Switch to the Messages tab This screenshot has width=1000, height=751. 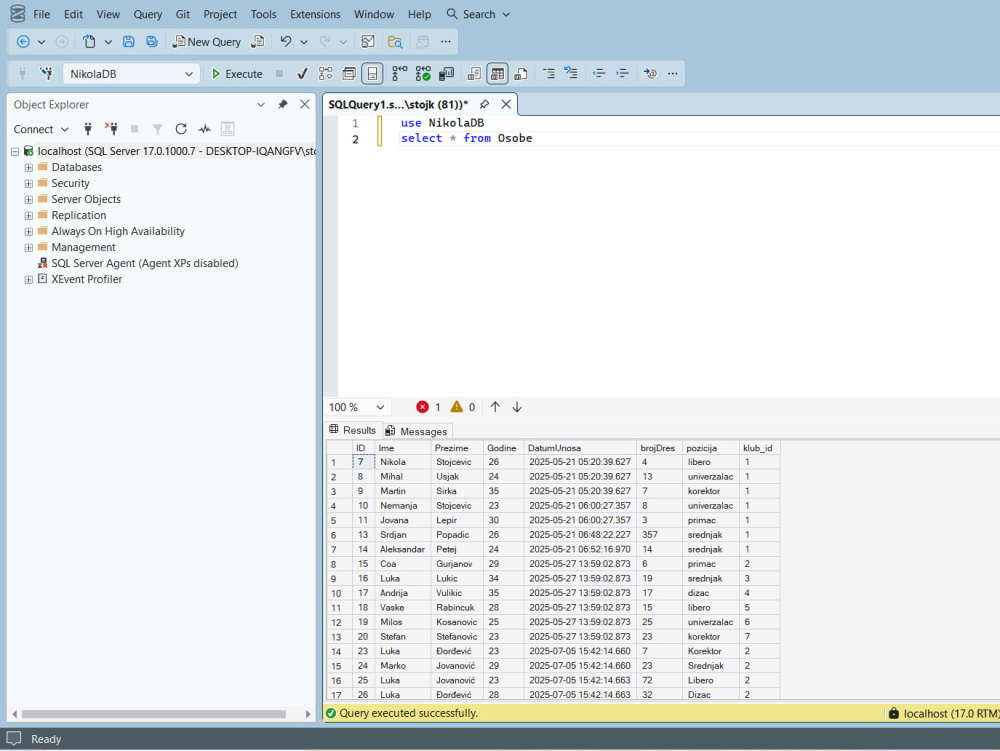(418, 432)
